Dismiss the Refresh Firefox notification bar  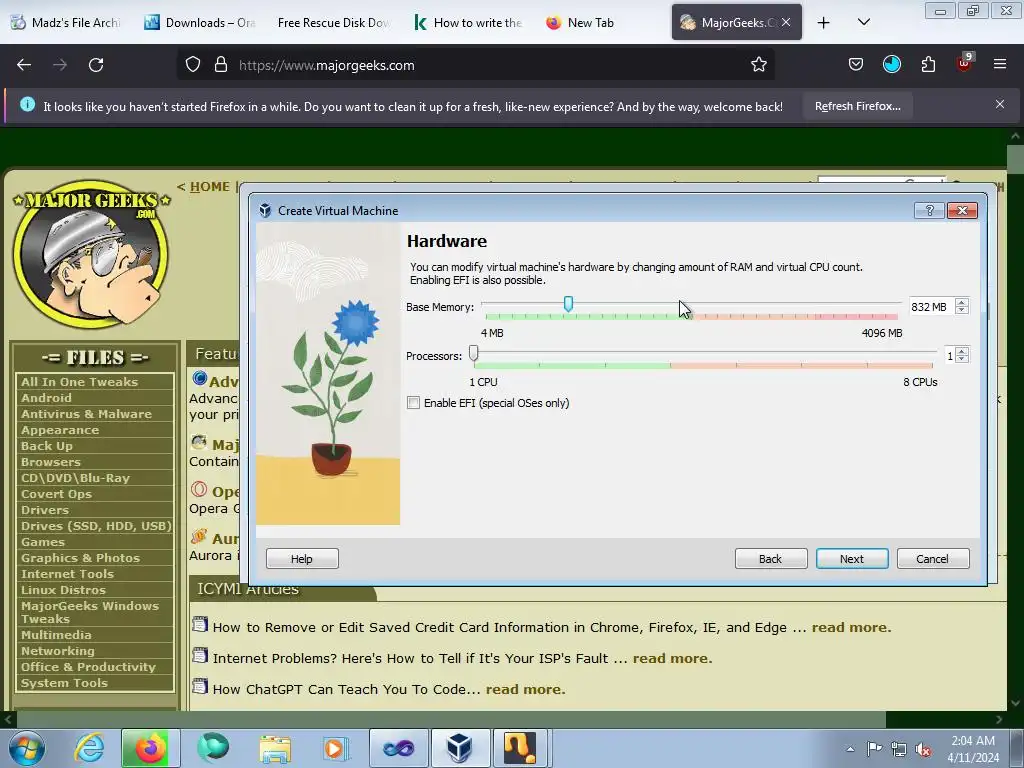[x=999, y=104]
